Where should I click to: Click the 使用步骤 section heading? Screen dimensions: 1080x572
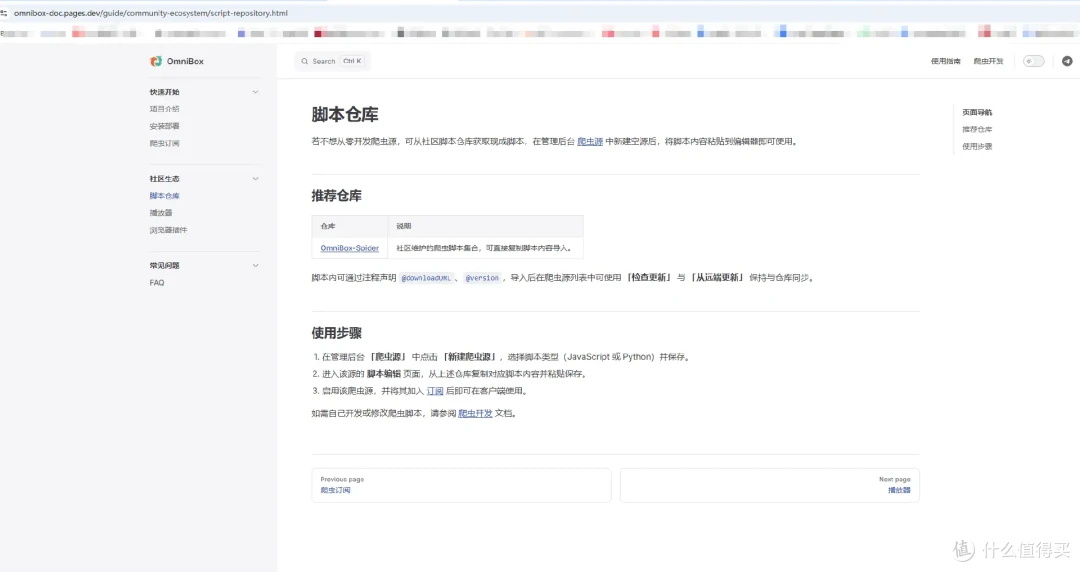tap(337, 333)
